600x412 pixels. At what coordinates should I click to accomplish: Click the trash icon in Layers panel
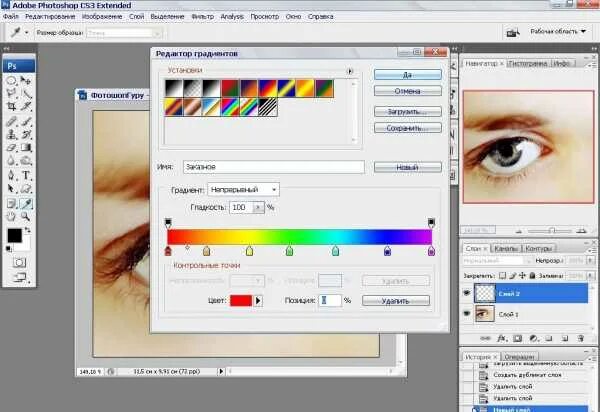(x=580, y=338)
